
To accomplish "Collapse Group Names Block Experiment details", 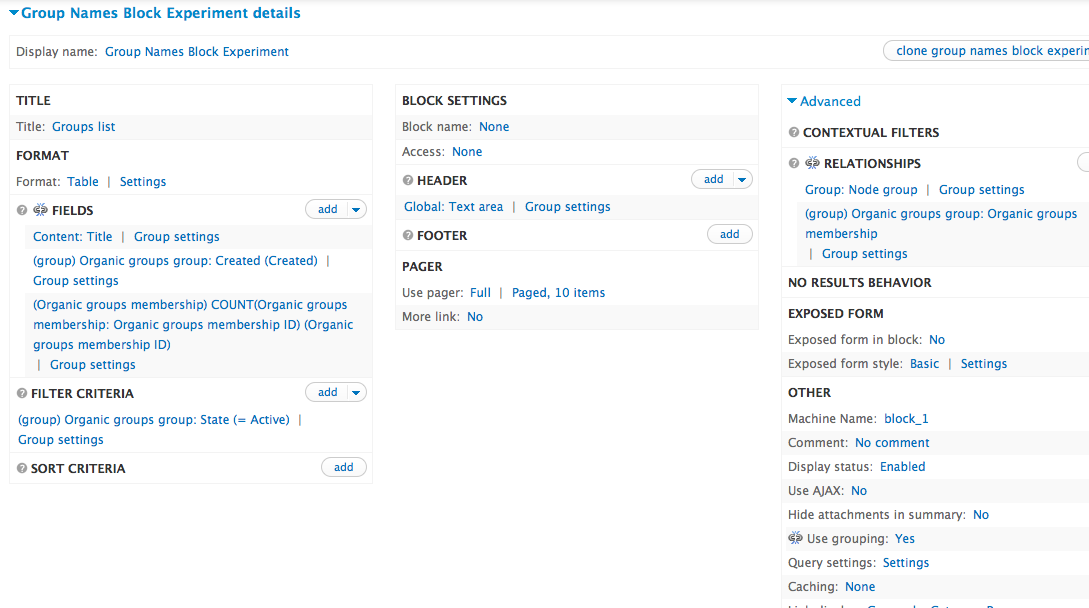I will [14, 13].
